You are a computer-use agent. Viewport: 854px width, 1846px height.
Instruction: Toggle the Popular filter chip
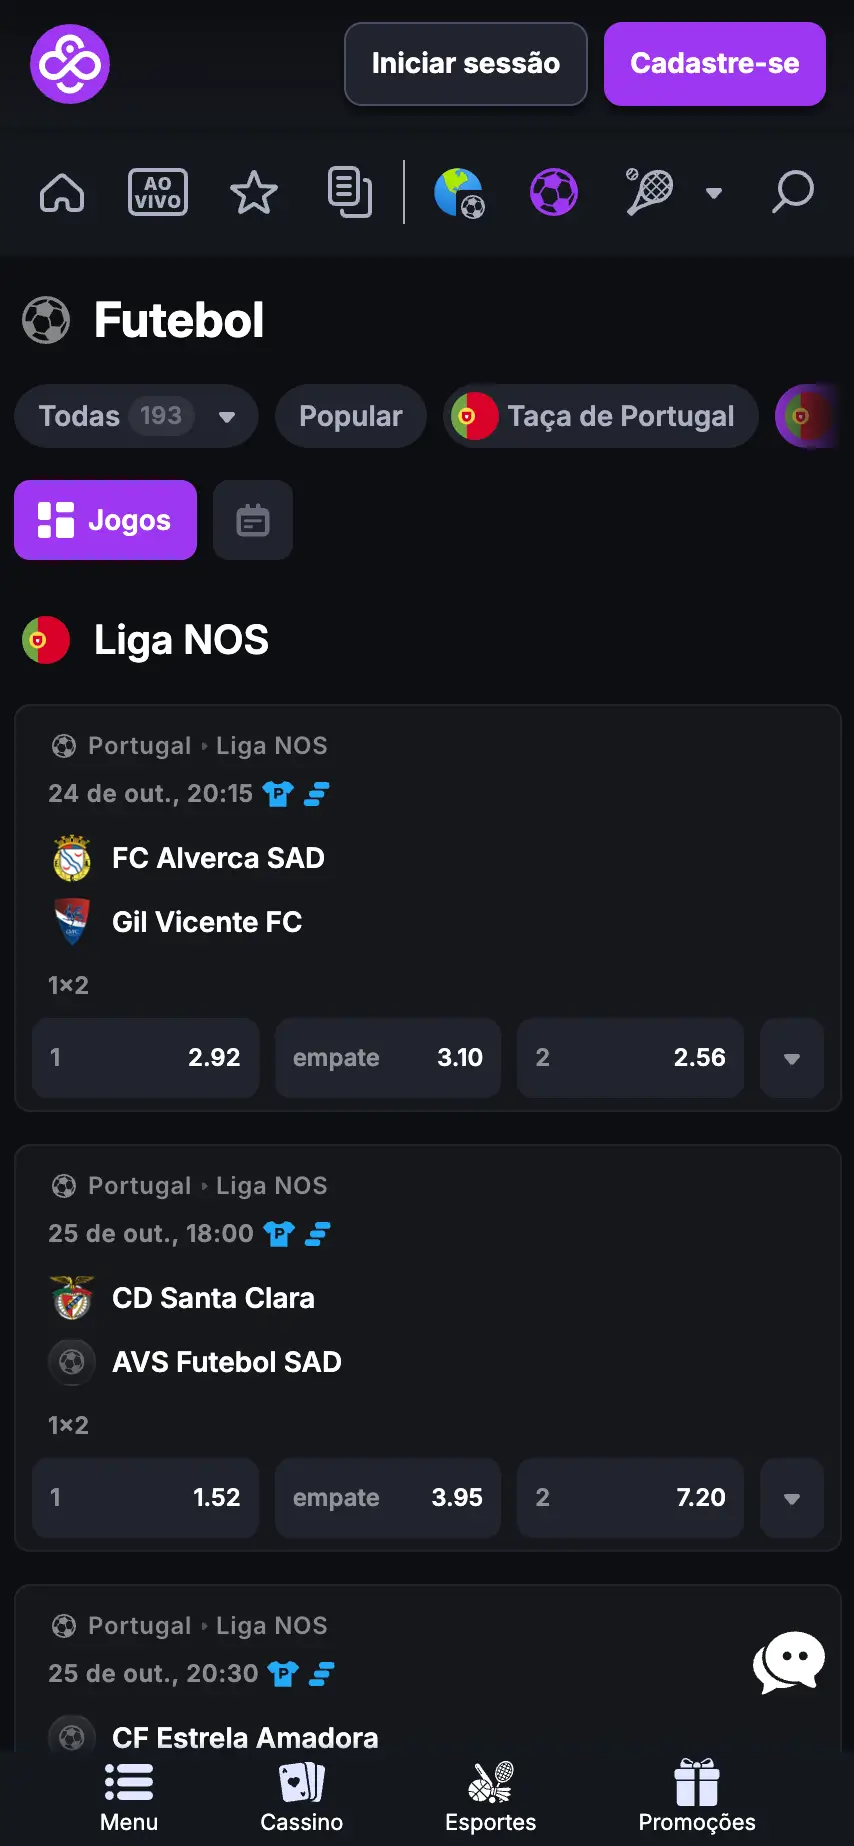351,416
